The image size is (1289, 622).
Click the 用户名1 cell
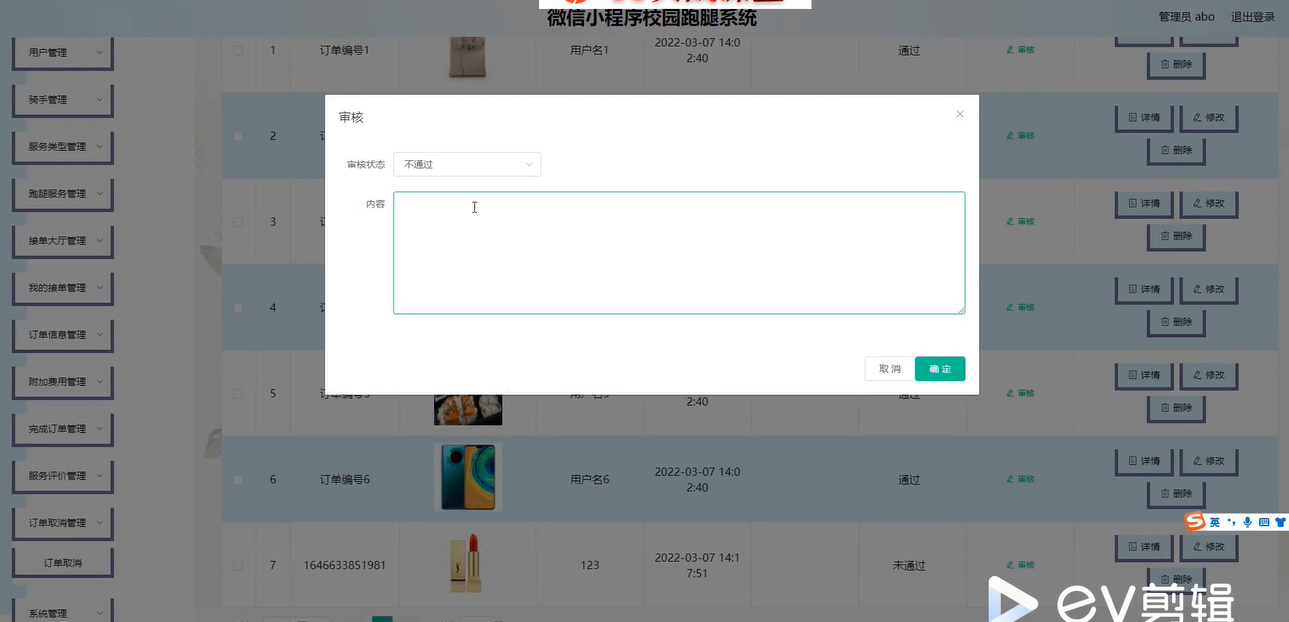coord(590,50)
